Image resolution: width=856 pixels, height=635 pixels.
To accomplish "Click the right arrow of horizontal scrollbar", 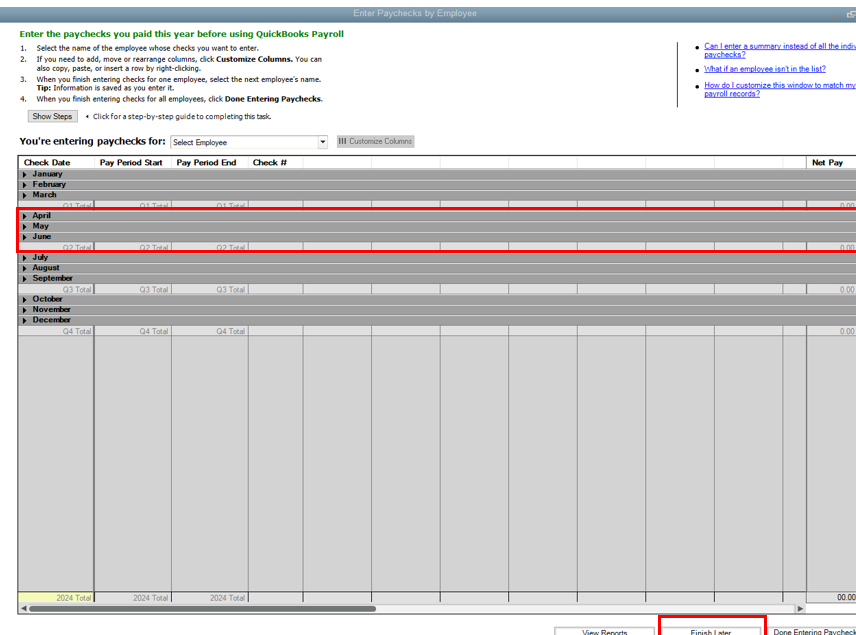I will tap(800, 608).
